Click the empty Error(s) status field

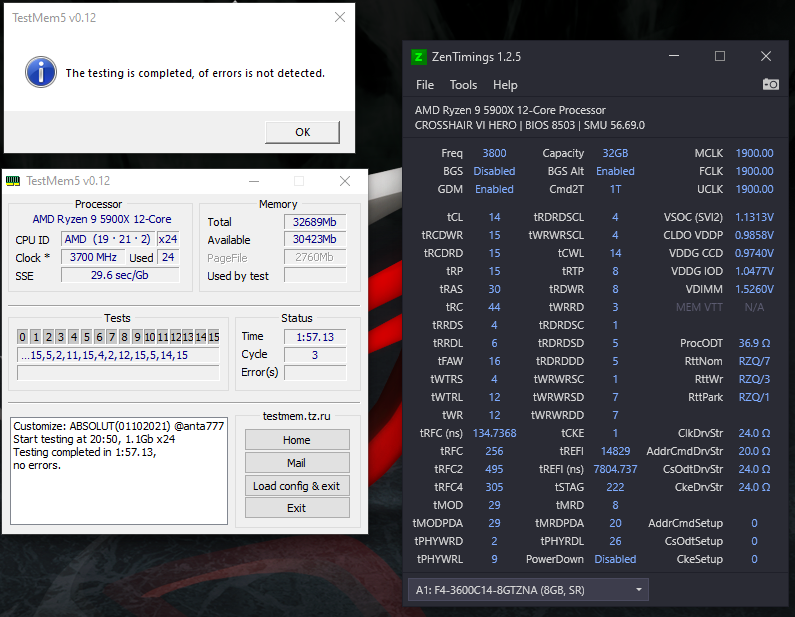click(315, 373)
